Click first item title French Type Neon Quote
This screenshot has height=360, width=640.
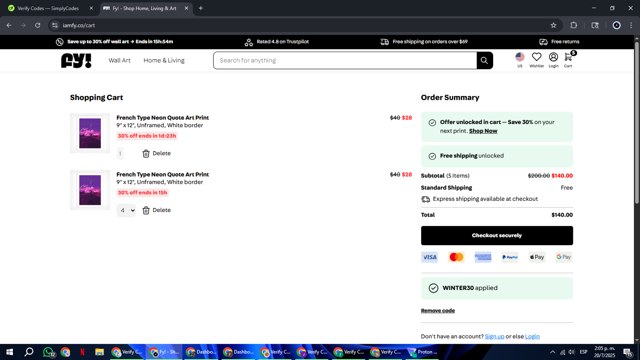coord(162,118)
